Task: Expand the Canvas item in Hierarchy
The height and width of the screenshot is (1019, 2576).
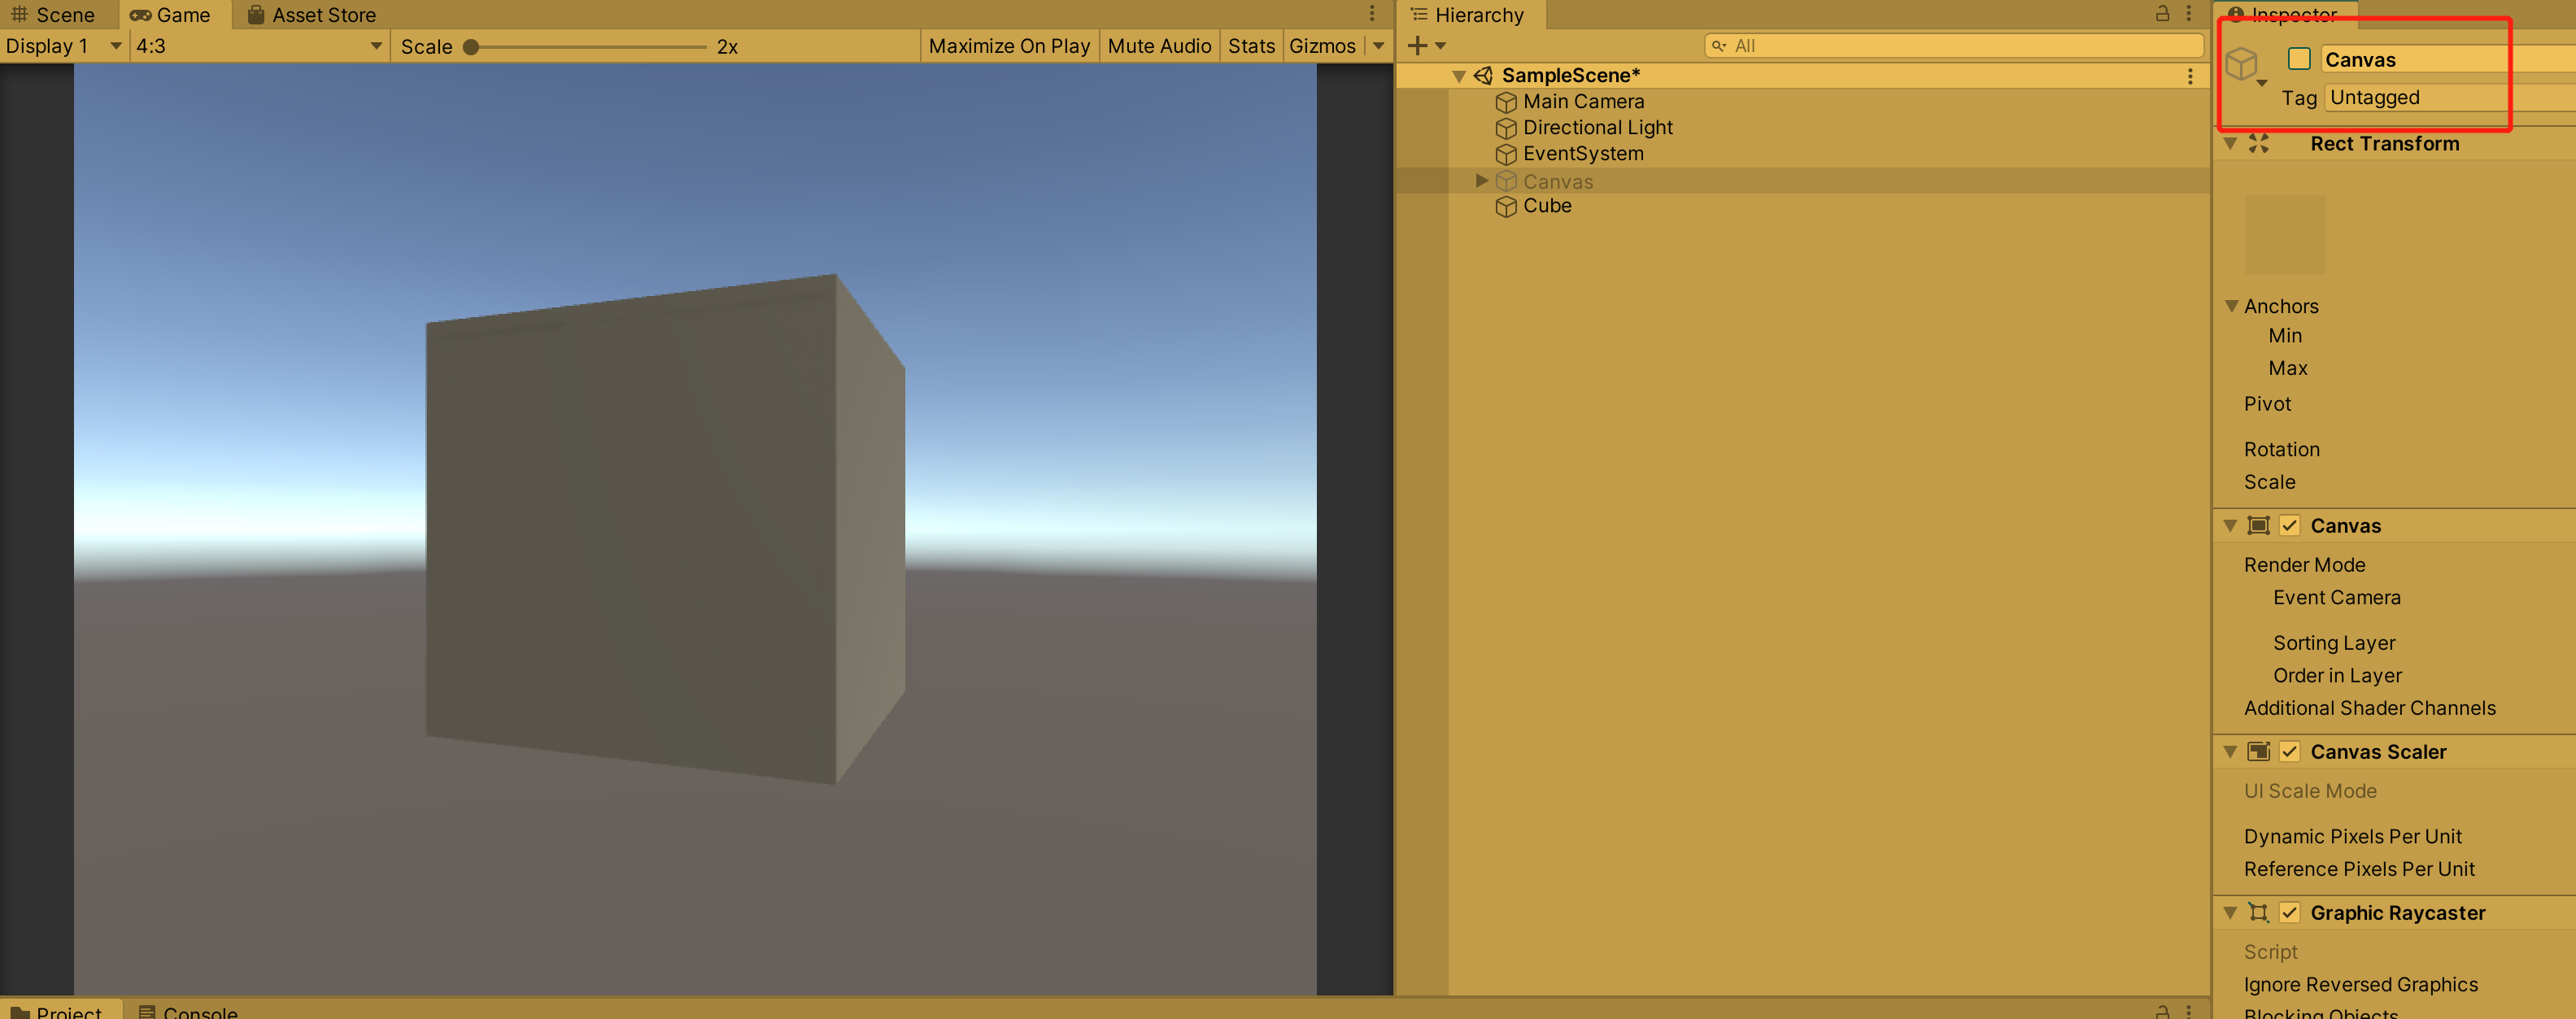Action: (1482, 181)
